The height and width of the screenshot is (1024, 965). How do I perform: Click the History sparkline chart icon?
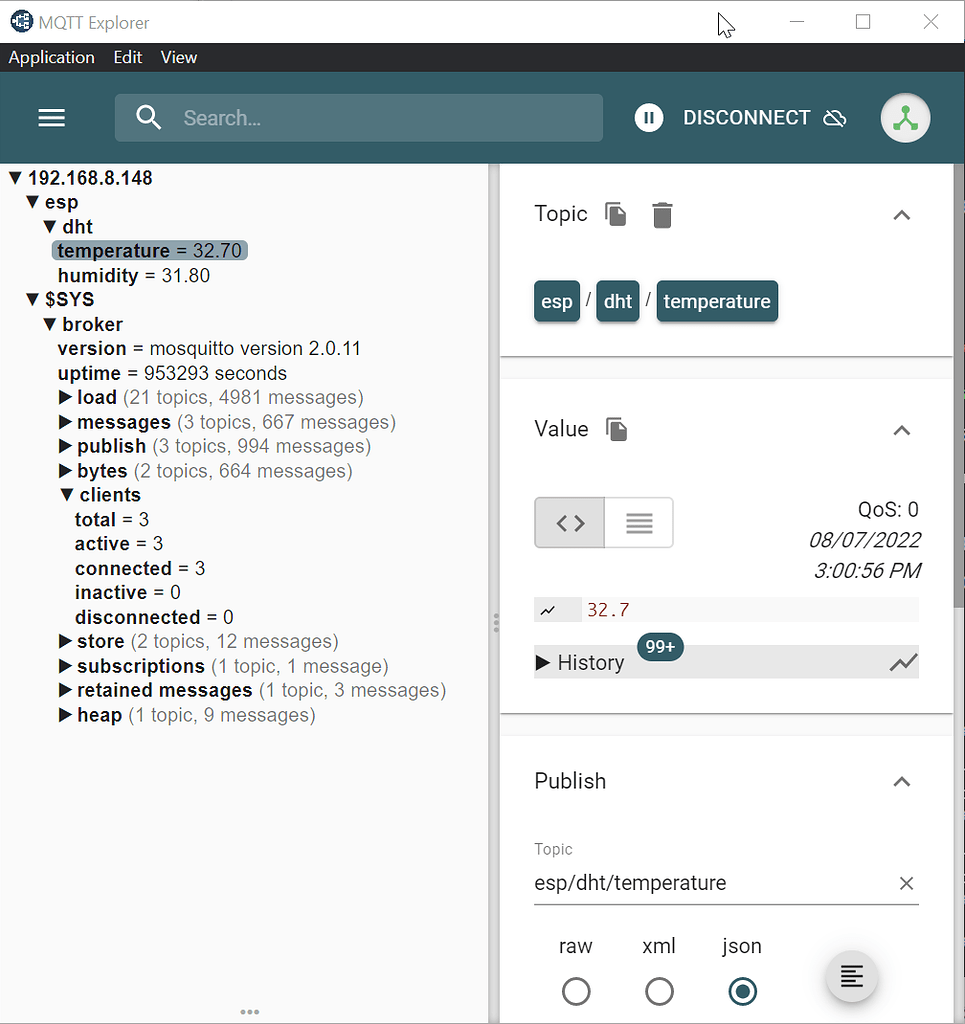[903, 662]
